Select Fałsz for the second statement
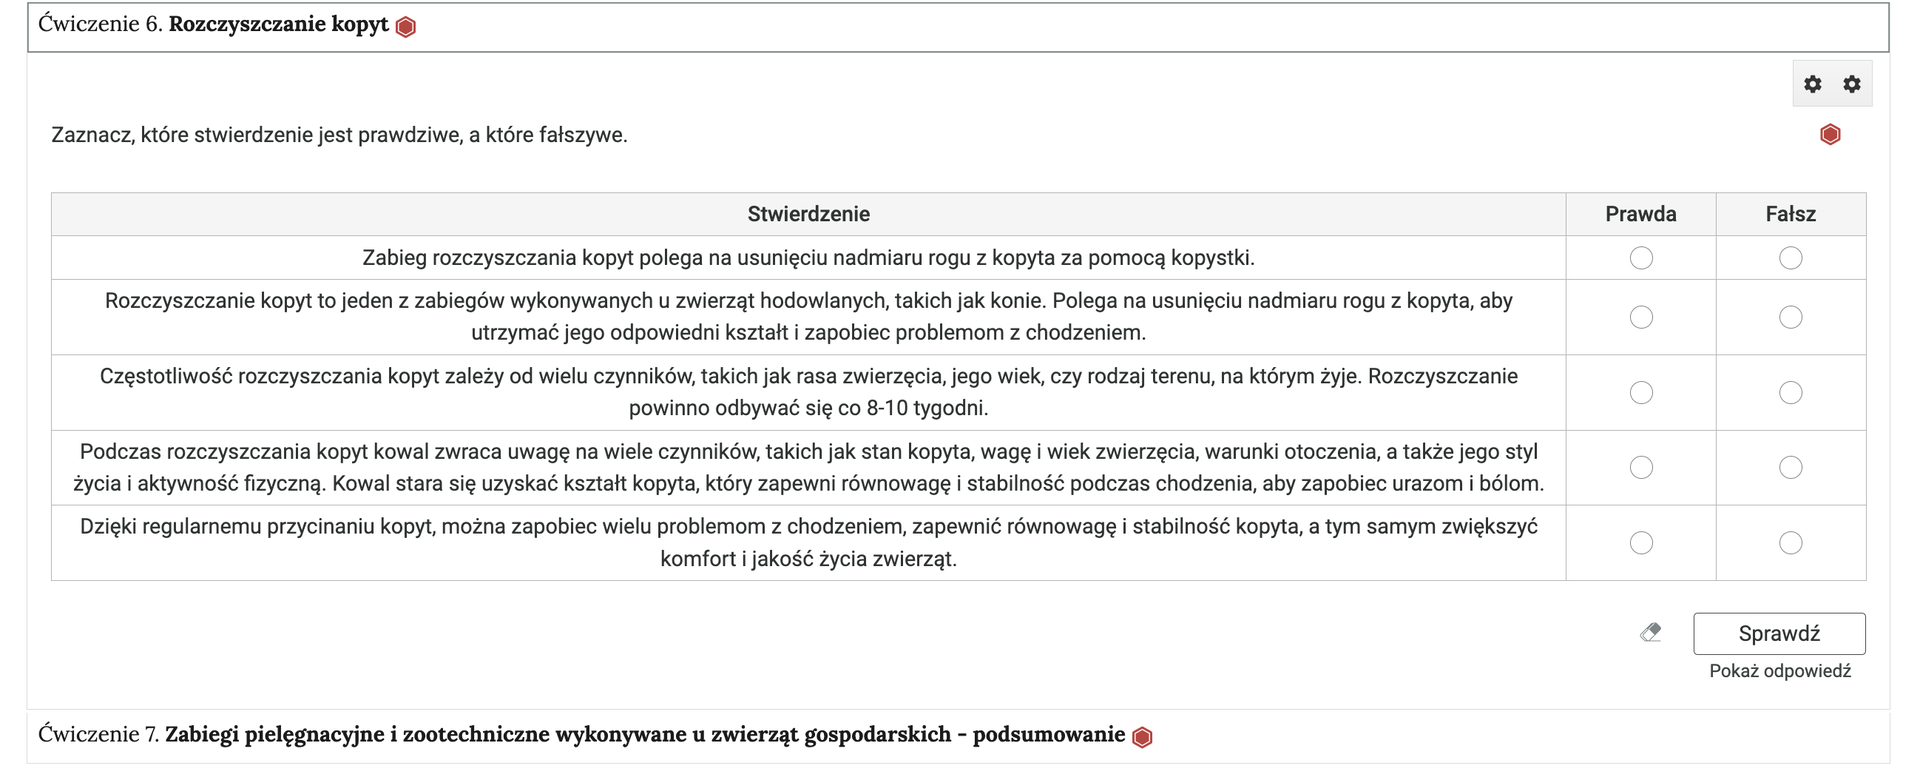This screenshot has width=1920, height=780. (x=1790, y=317)
